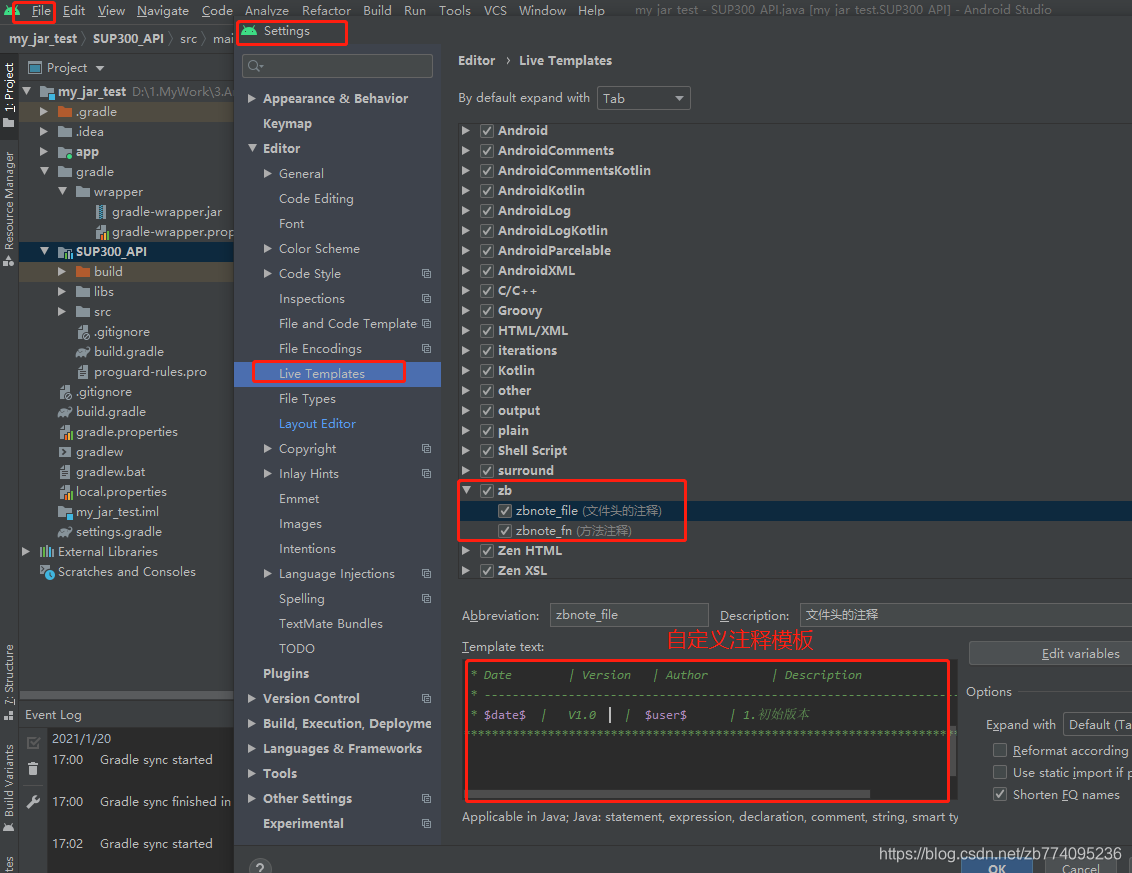
Task: Click the OK button in Settings
Action: 996,867
